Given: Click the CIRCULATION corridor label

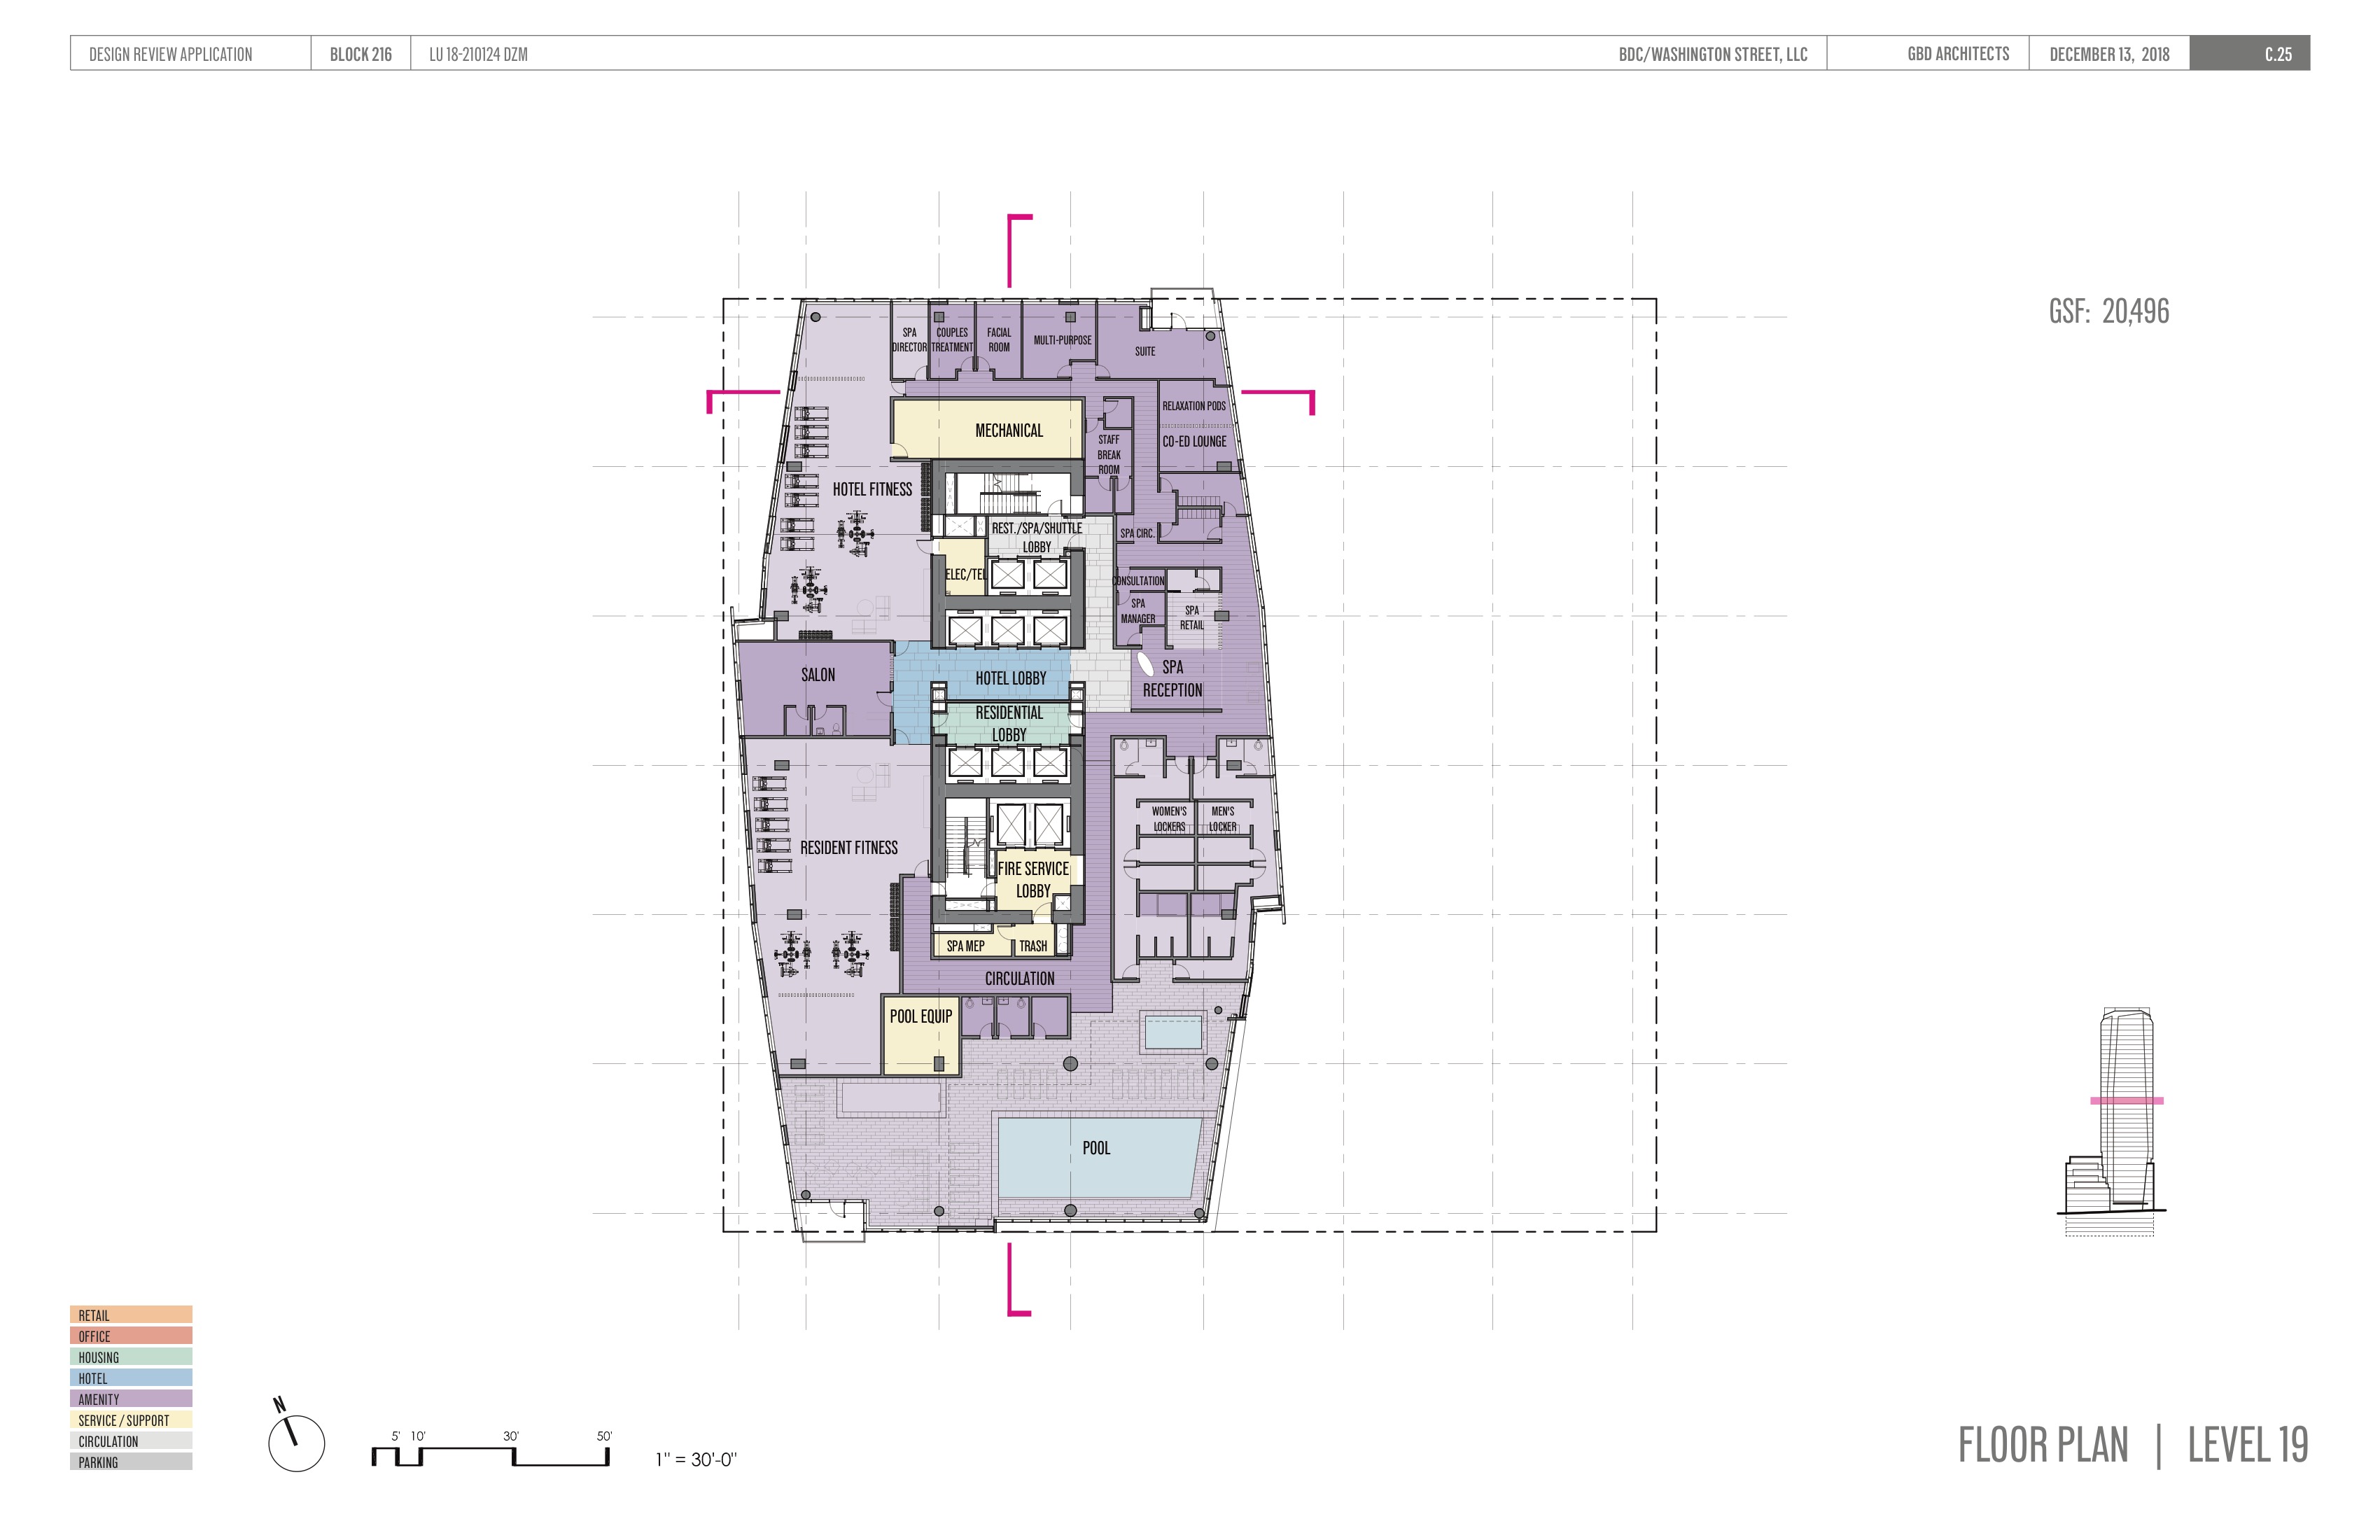Looking at the screenshot, I should point(1019,979).
